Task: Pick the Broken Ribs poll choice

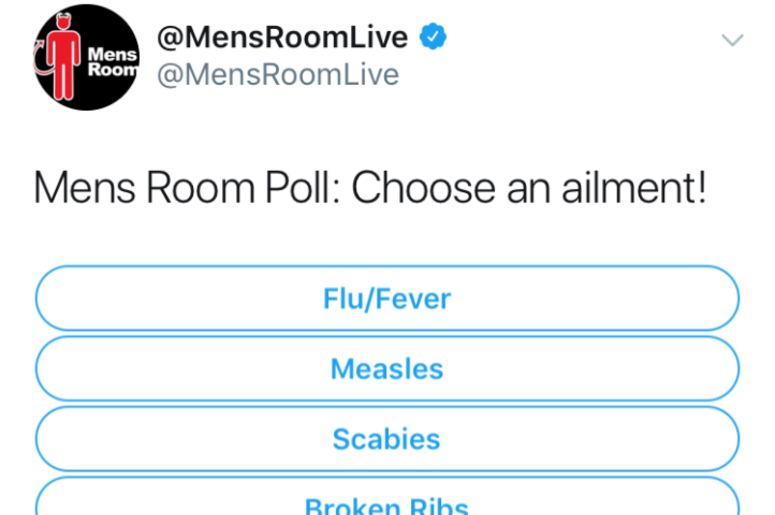Action: tap(388, 496)
